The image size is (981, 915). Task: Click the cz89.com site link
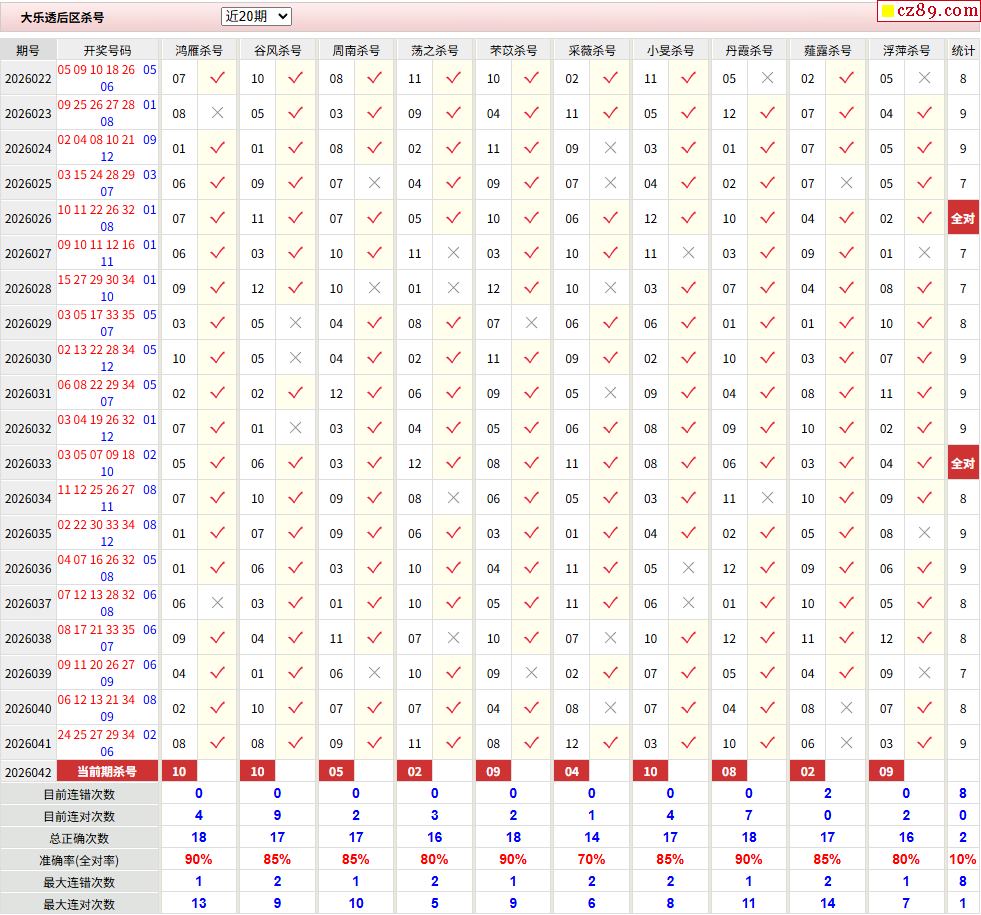point(937,11)
